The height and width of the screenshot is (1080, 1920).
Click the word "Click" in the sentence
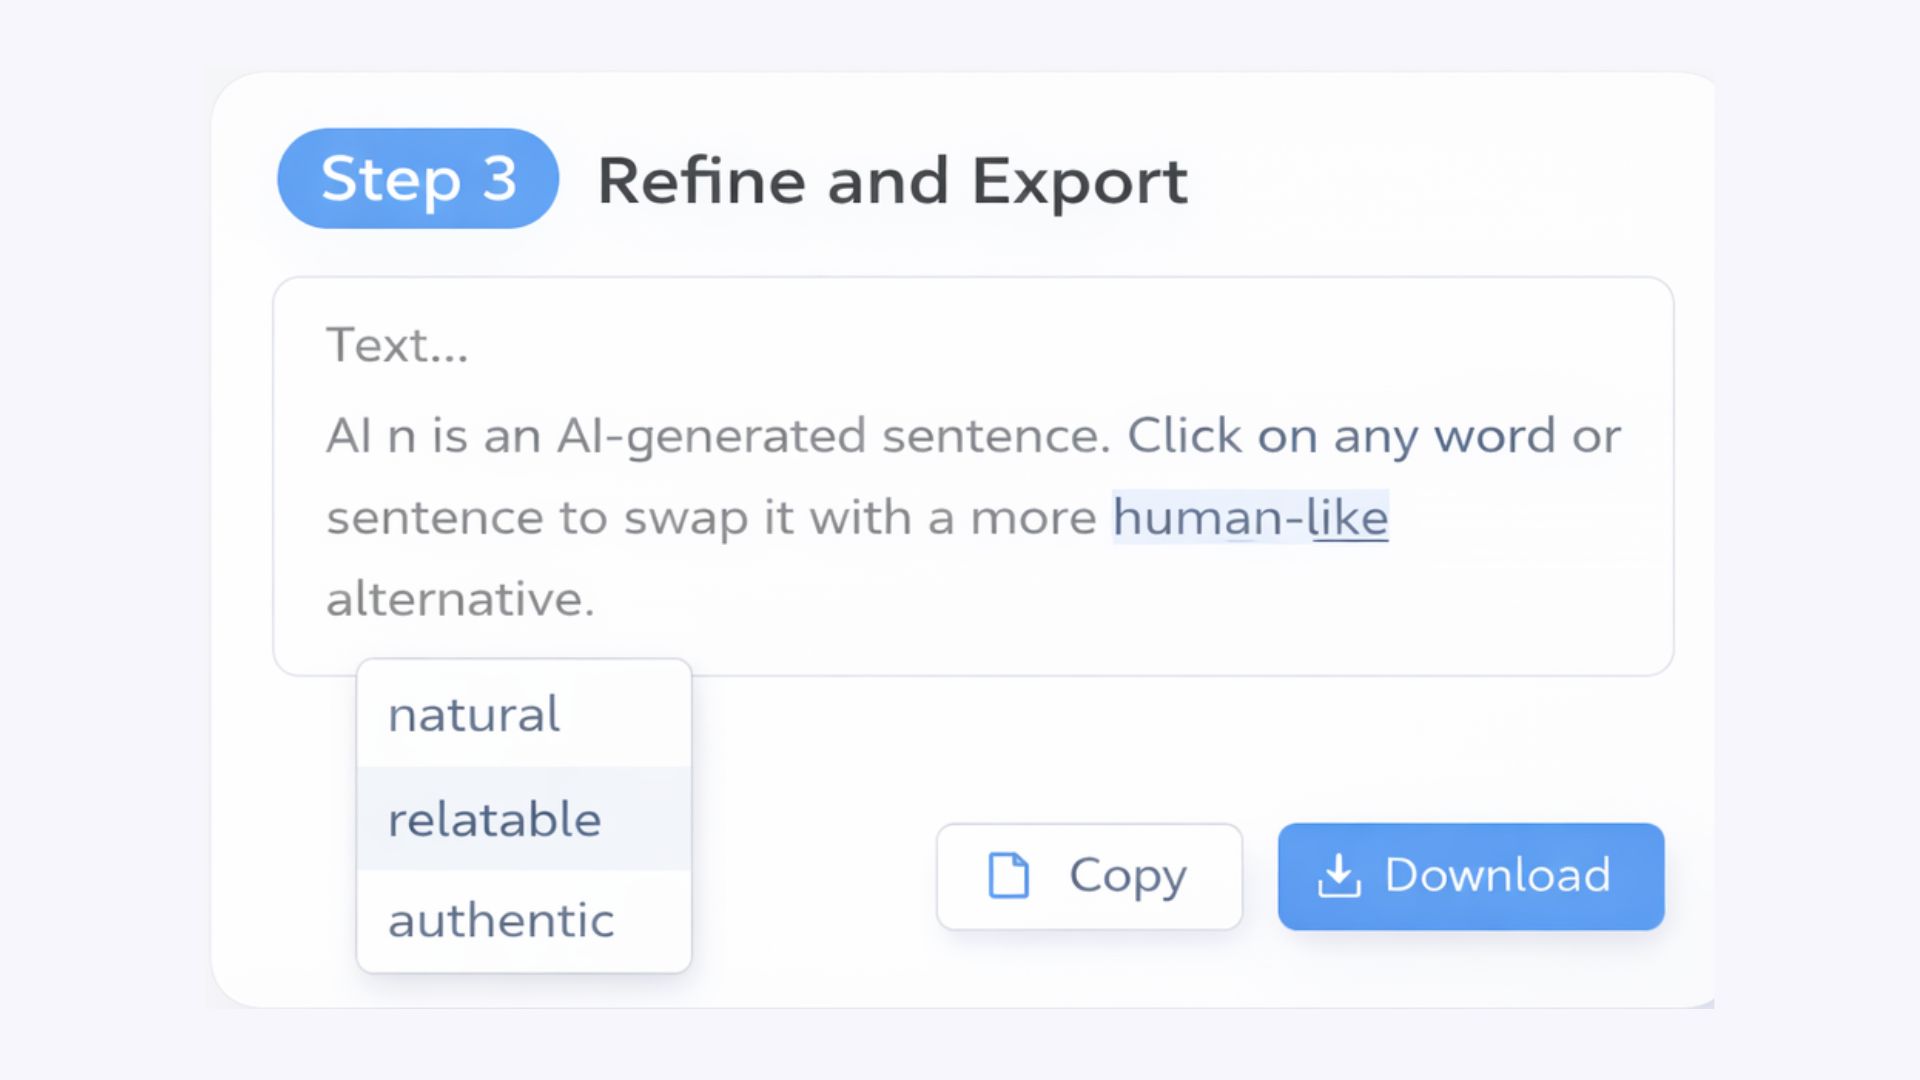click(1184, 437)
